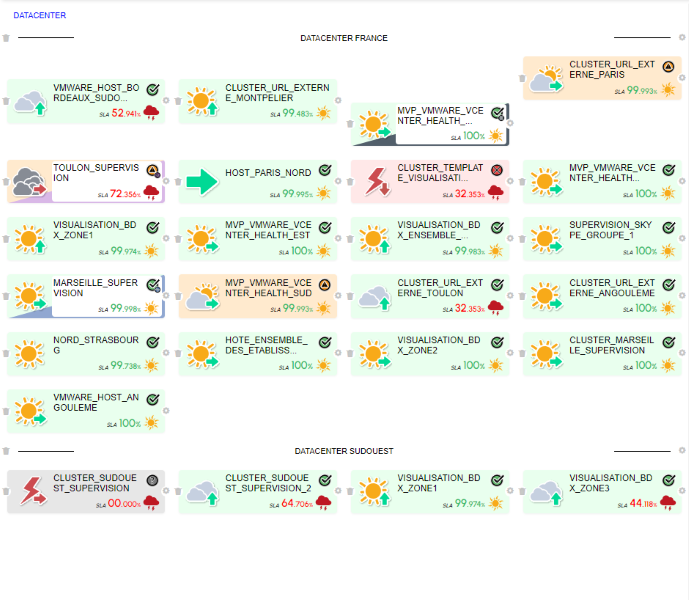Viewport: 689px width, 600px height.
Task: Click the trash icon beside VMWARE_HOST_BORDEAUX_SUDO tile
Action: click(x=6, y=102)
